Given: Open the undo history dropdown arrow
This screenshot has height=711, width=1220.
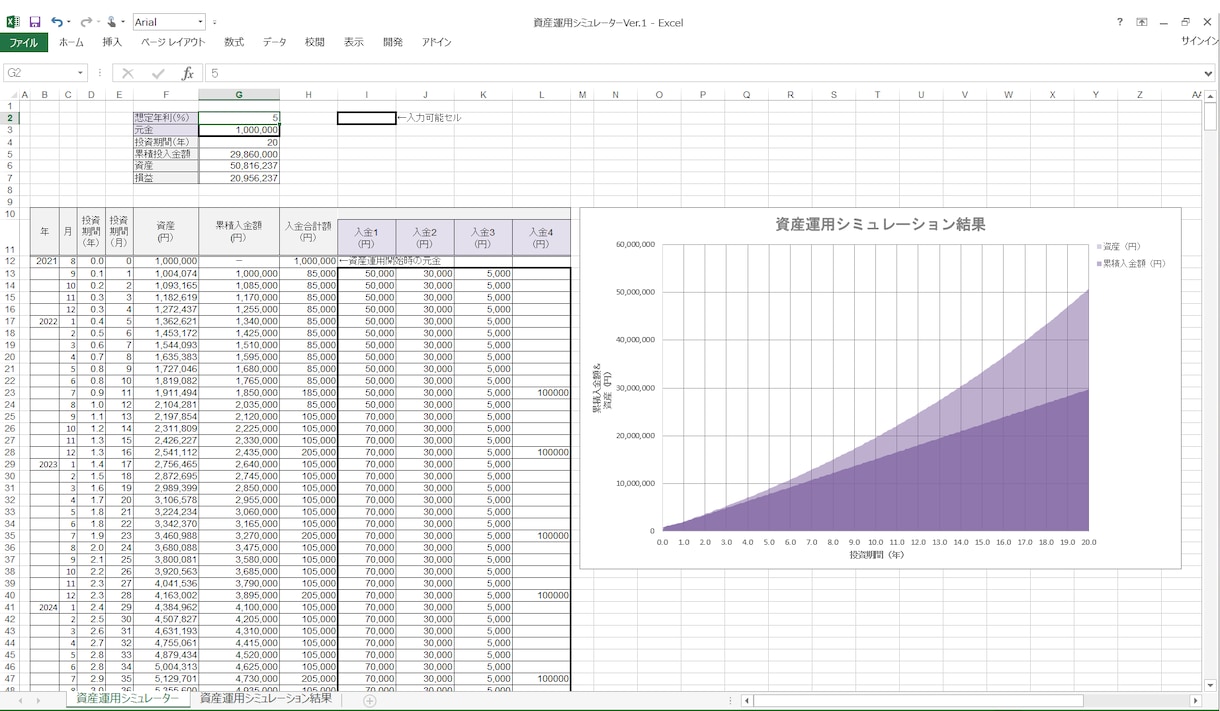Looking at the screenshot, I should pyautogui.click(x=69, y=22).
